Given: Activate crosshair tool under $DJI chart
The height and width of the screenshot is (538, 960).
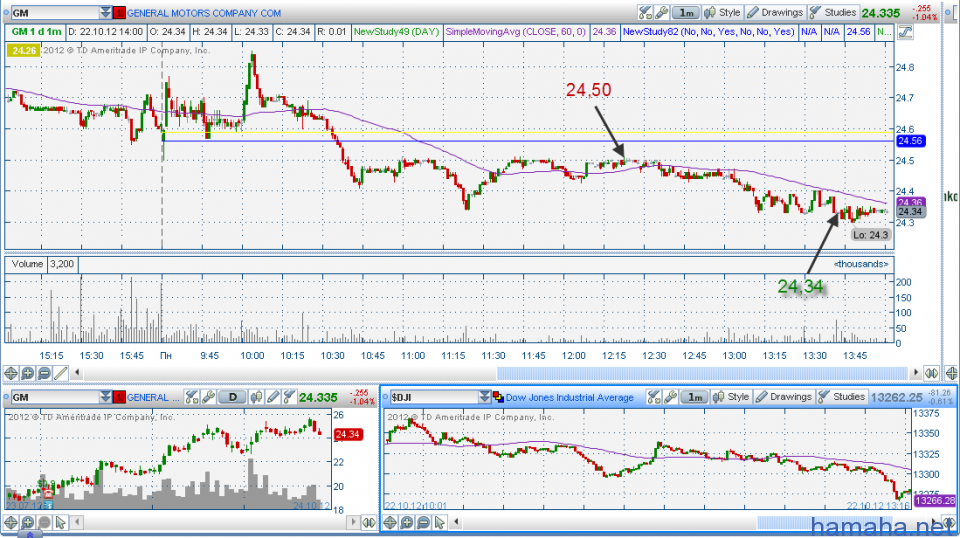Looking at the screenshot, I should (390, 523).
